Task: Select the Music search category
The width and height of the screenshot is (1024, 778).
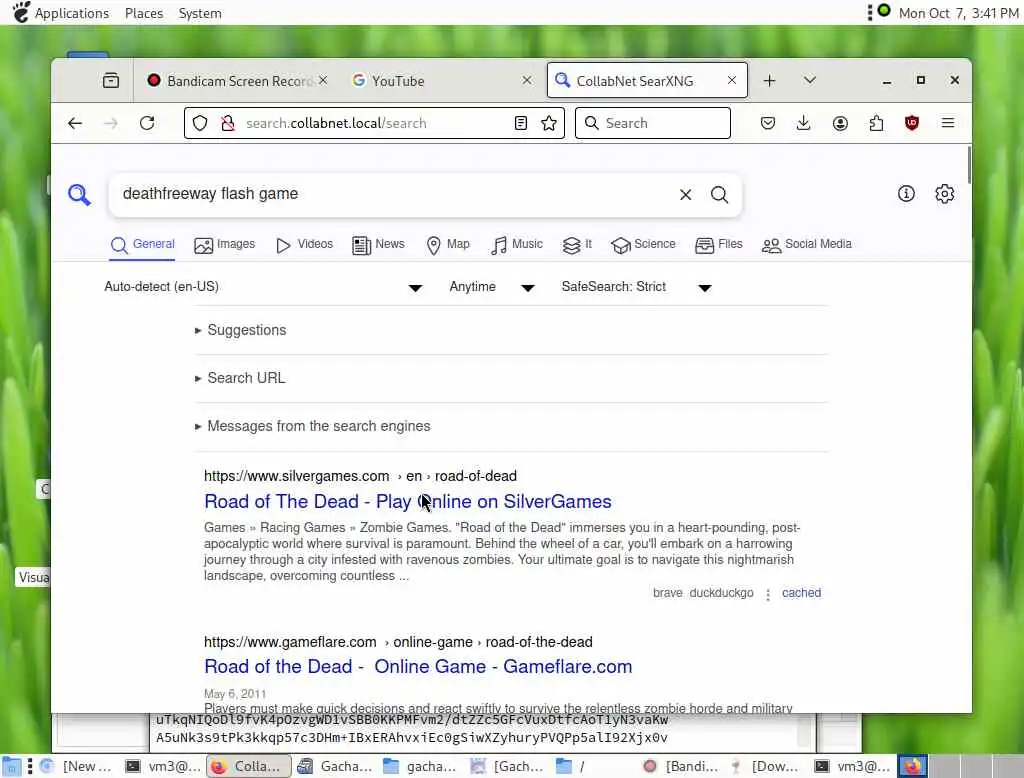Action: click(517, 244)
